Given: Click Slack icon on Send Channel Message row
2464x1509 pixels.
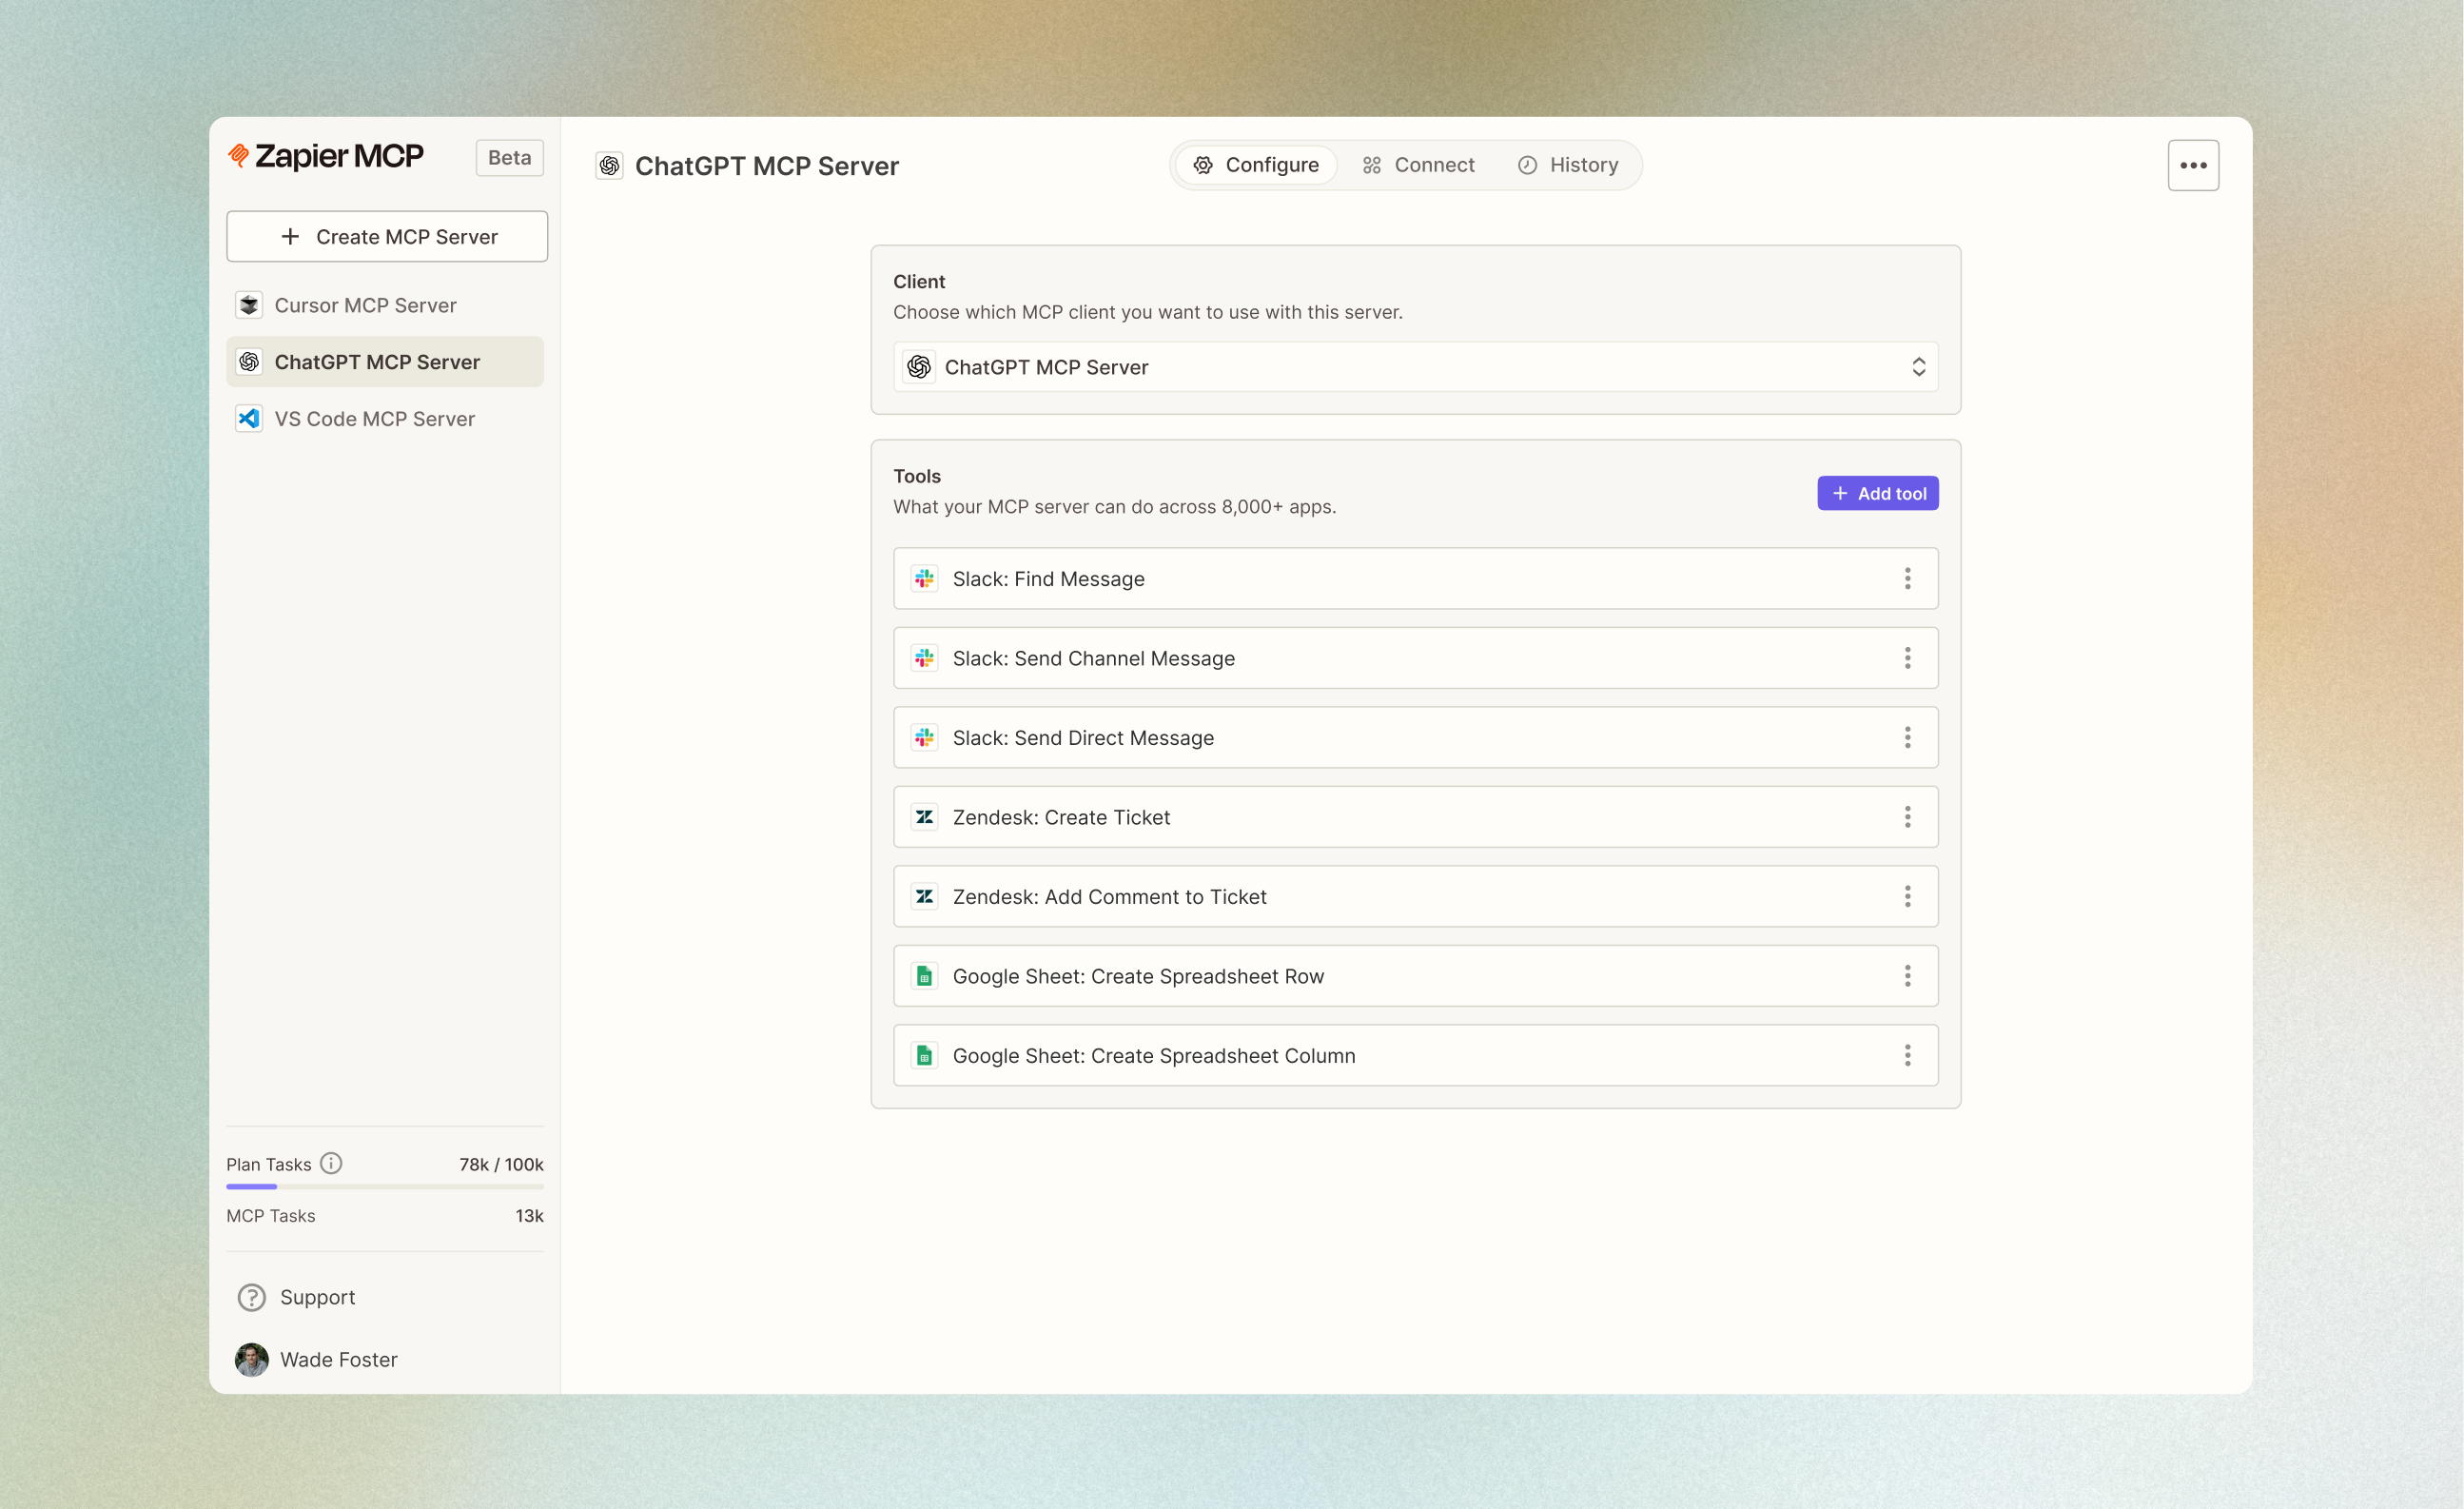Looking at the screenshot, I should pyautogui.click(x=924, y=658).
